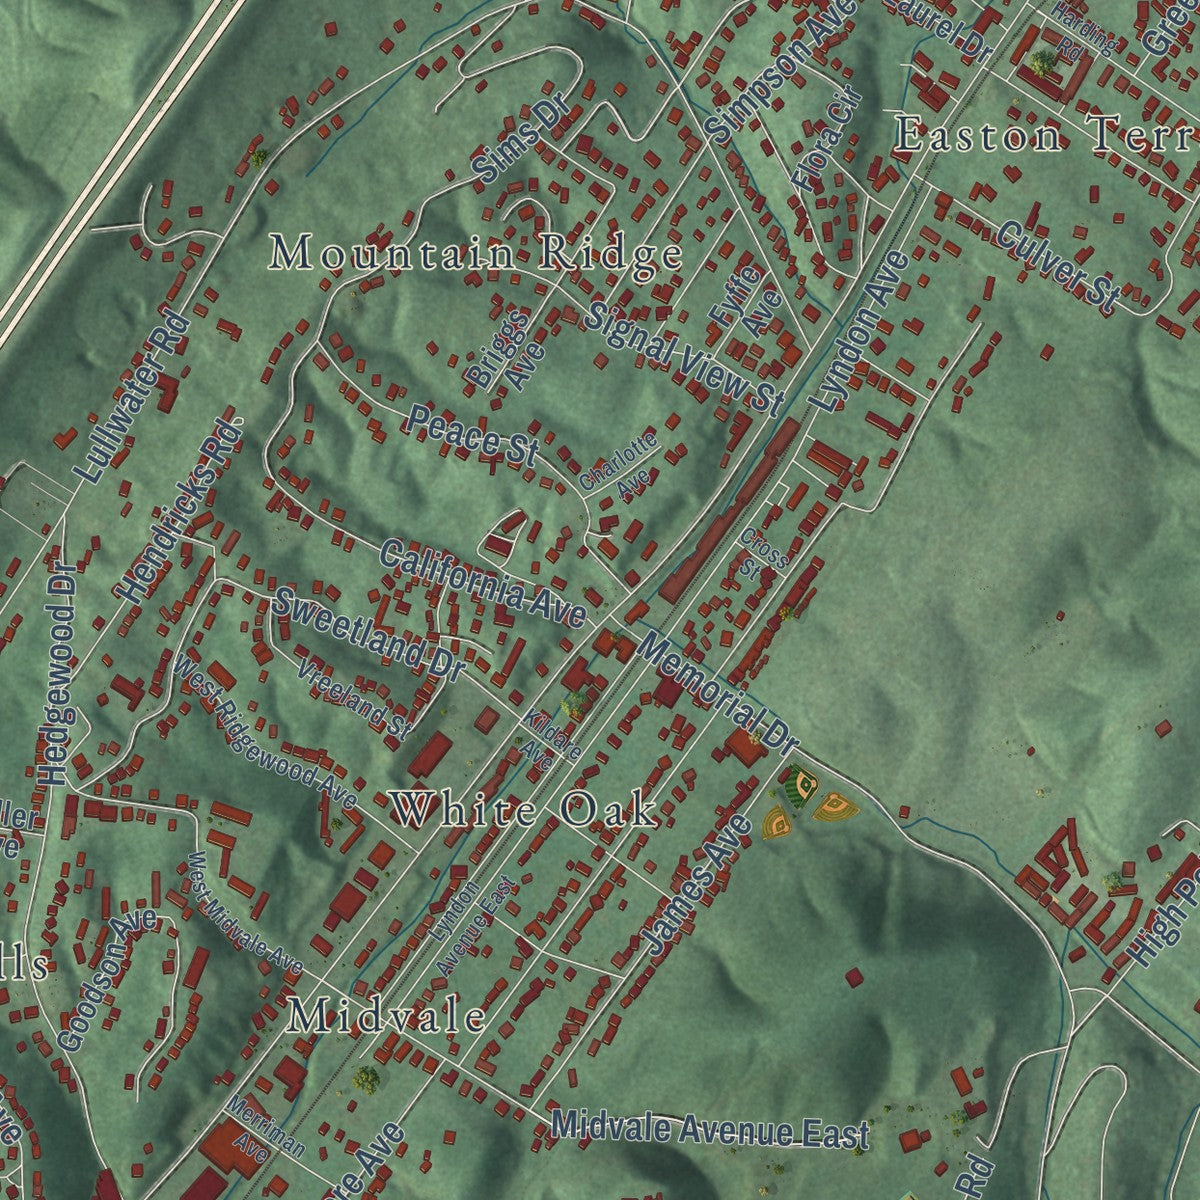Select the Easton Terr label
Image resolution: width=1200 pixels, height=1200 pixels.
(x=1046, y=134)
